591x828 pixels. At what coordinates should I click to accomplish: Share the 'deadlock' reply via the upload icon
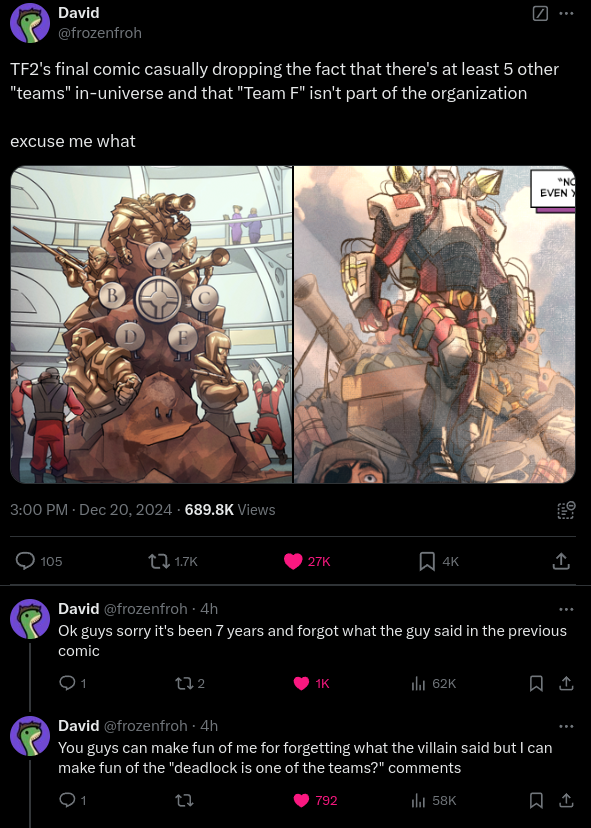click(x=566, y=801)
